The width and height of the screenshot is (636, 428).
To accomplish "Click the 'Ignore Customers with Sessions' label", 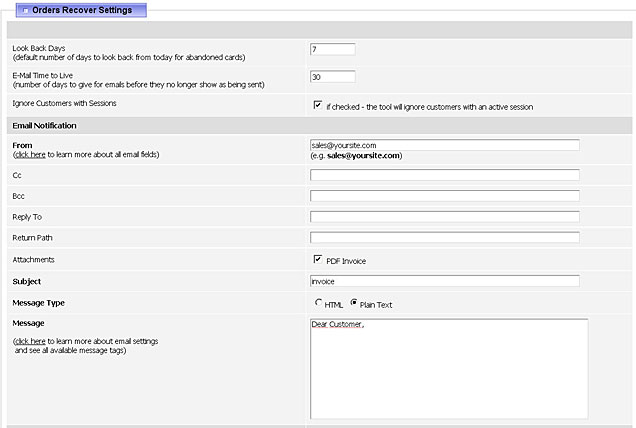I will point(64,103).
